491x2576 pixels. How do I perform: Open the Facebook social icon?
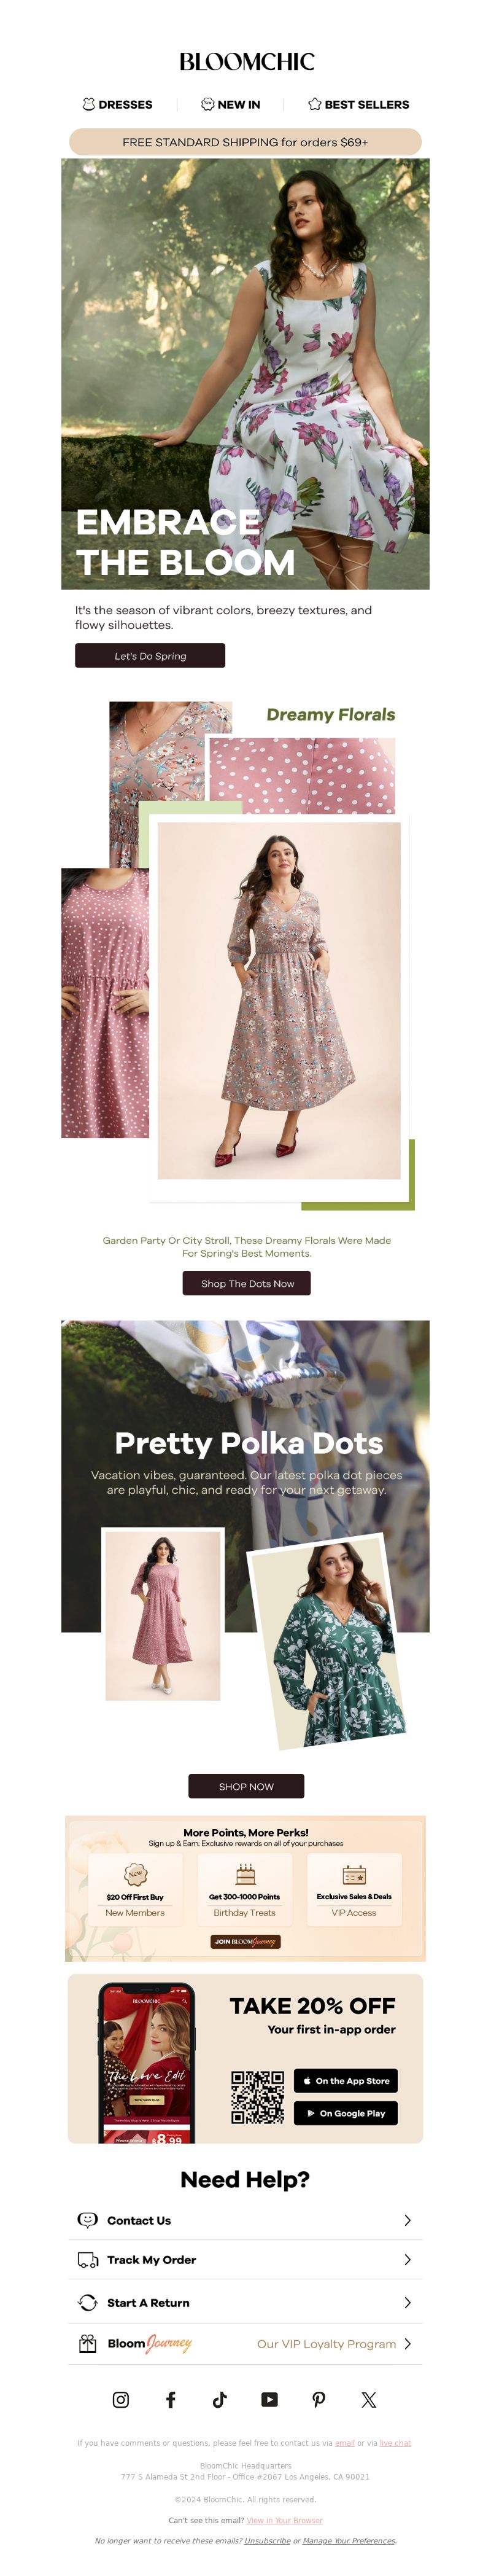[171, 2399]
